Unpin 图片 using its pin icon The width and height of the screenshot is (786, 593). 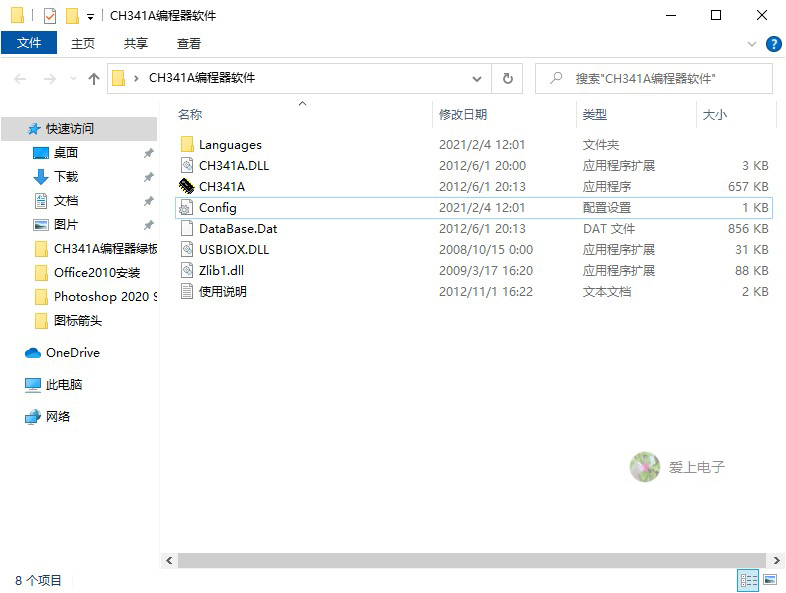coord(148,225)
